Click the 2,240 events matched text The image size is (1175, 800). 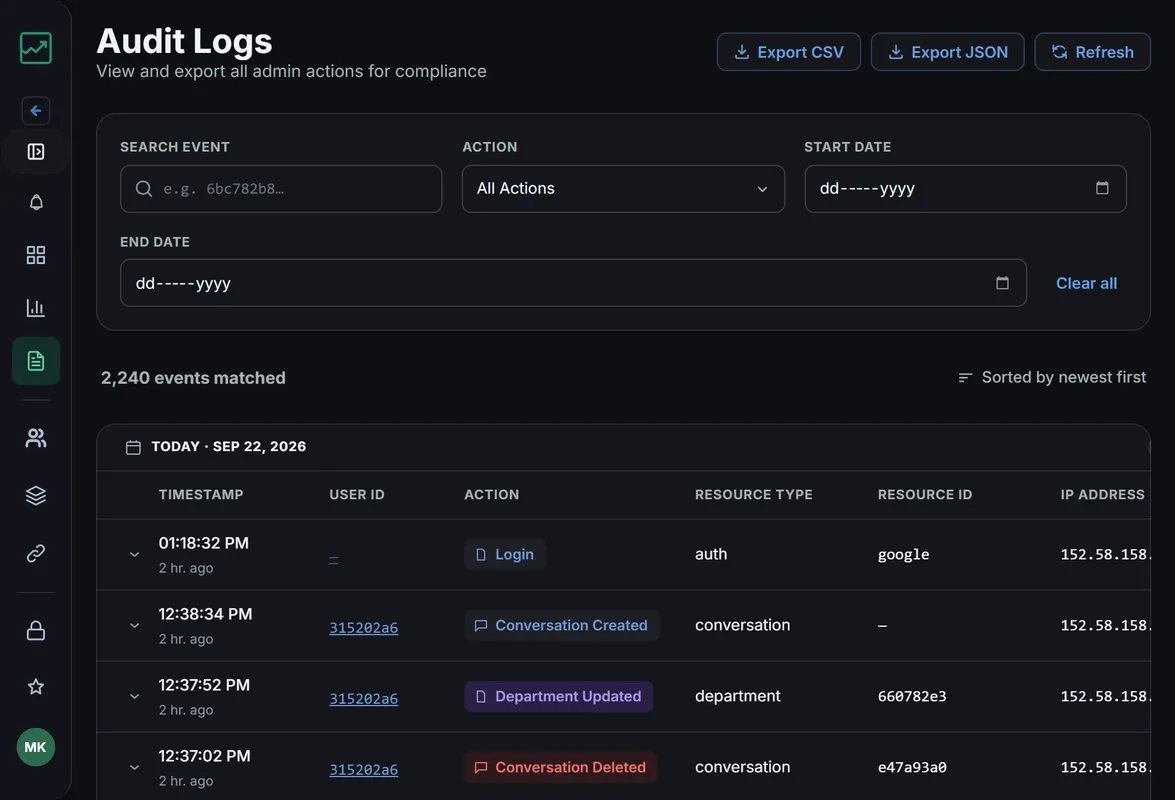[193, 378]
